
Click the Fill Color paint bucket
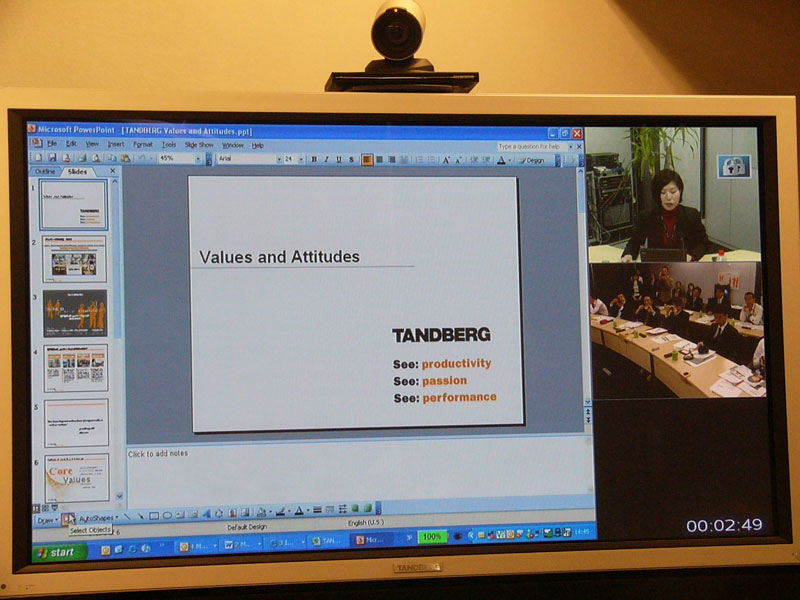[262, 512]
